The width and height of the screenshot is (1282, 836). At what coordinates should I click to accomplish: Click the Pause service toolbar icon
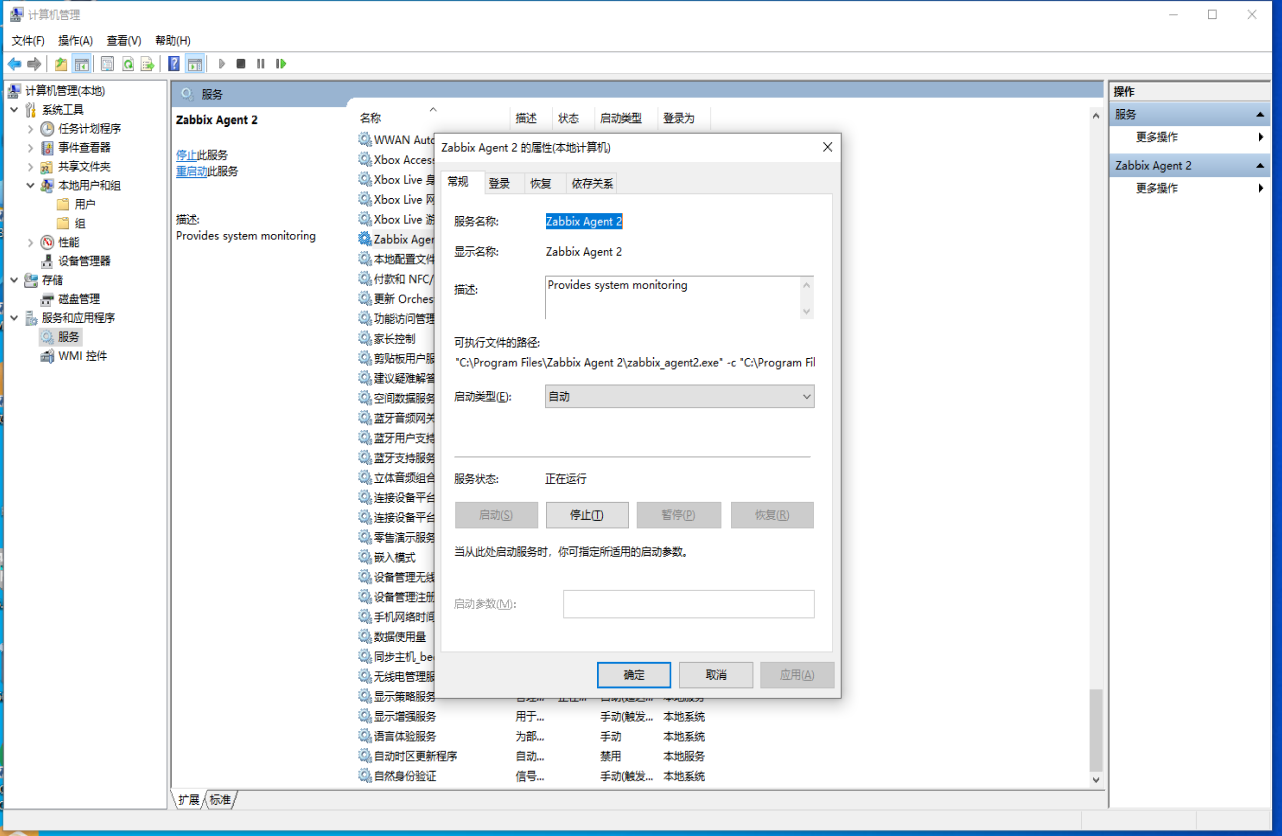click(261, 64)
